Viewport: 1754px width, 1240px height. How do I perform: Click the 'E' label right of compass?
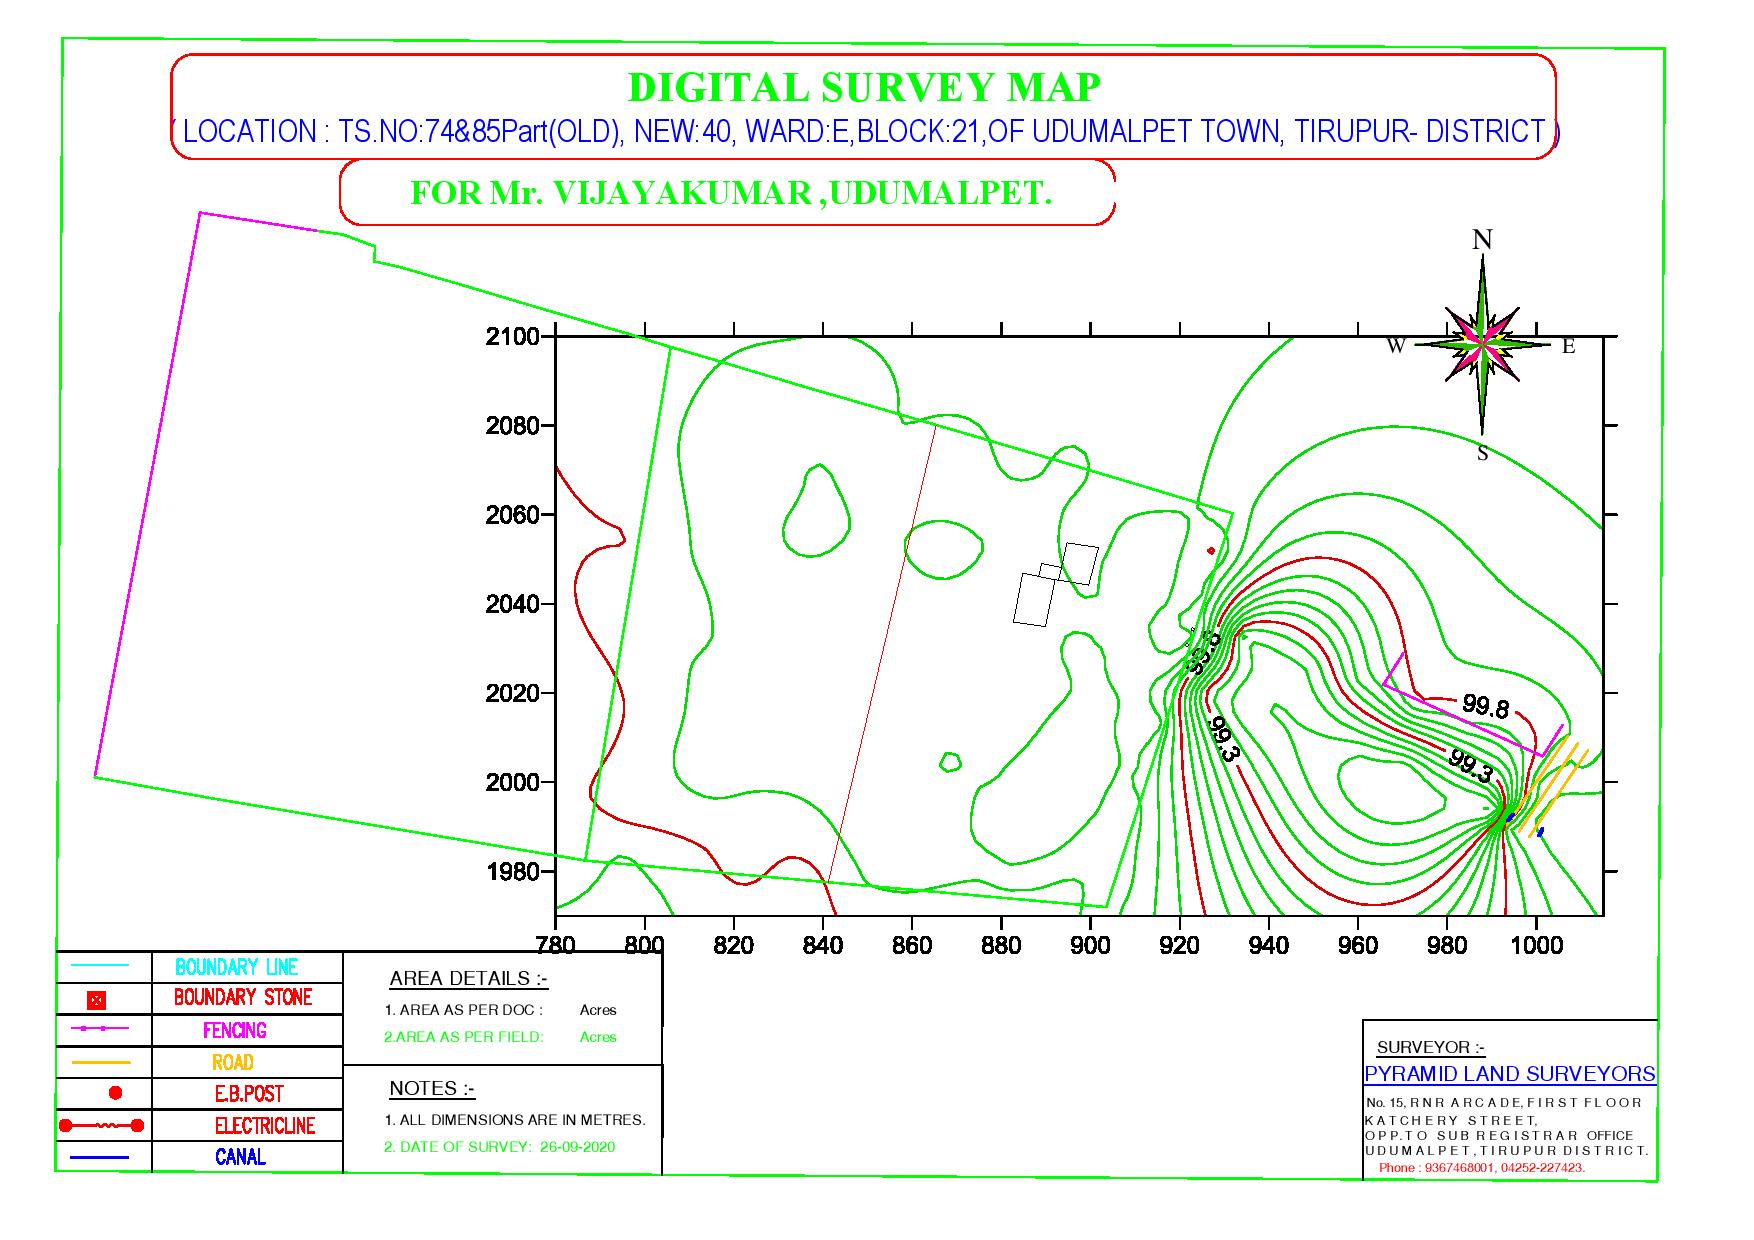(1569, 347)
